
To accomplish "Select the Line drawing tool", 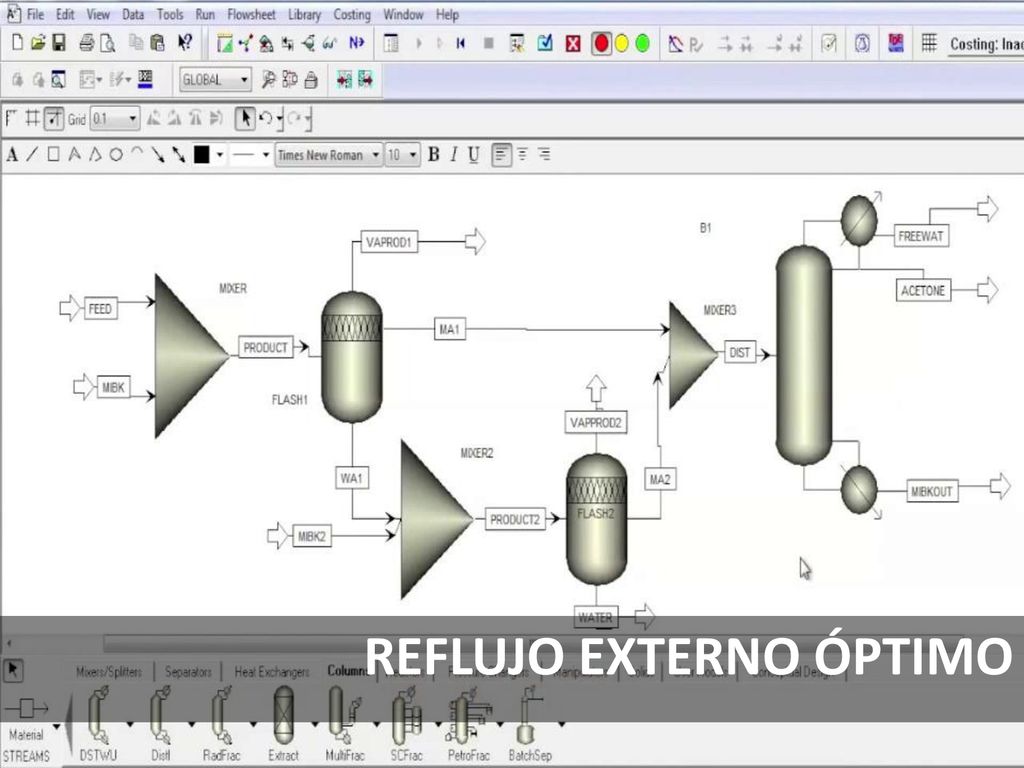I will coord(32,155).
